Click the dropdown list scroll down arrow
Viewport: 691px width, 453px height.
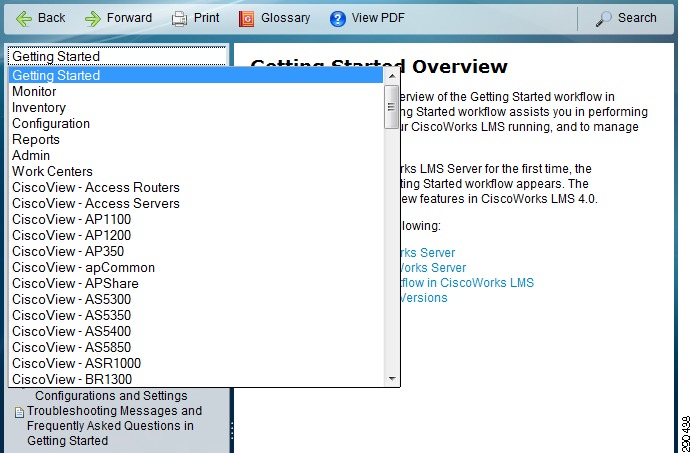391,379
